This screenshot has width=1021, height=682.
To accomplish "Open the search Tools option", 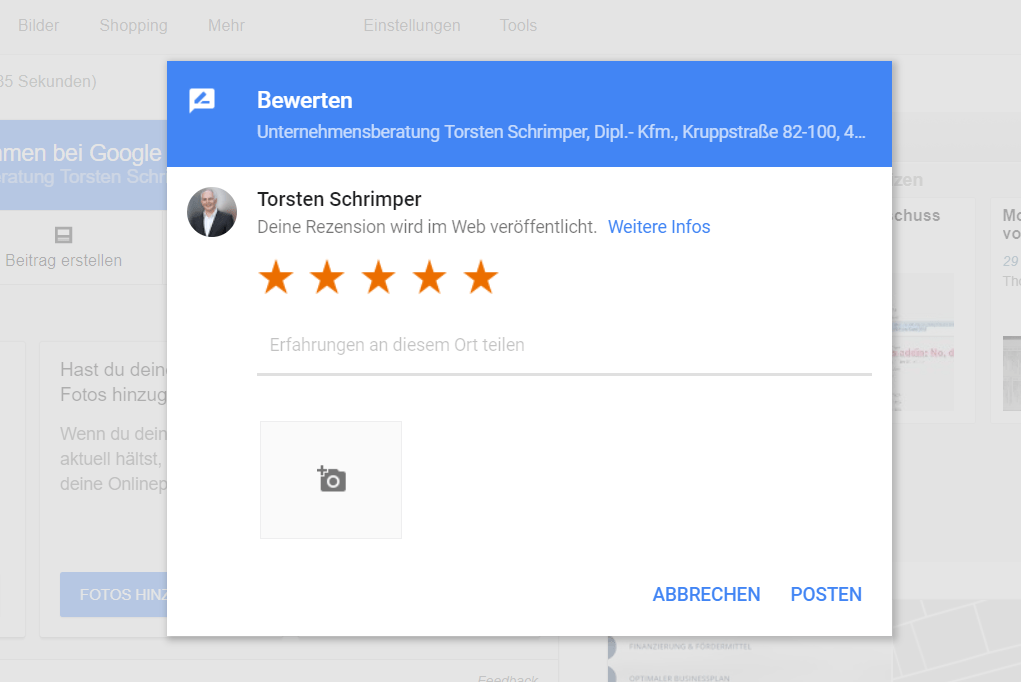I will [518, 25].
